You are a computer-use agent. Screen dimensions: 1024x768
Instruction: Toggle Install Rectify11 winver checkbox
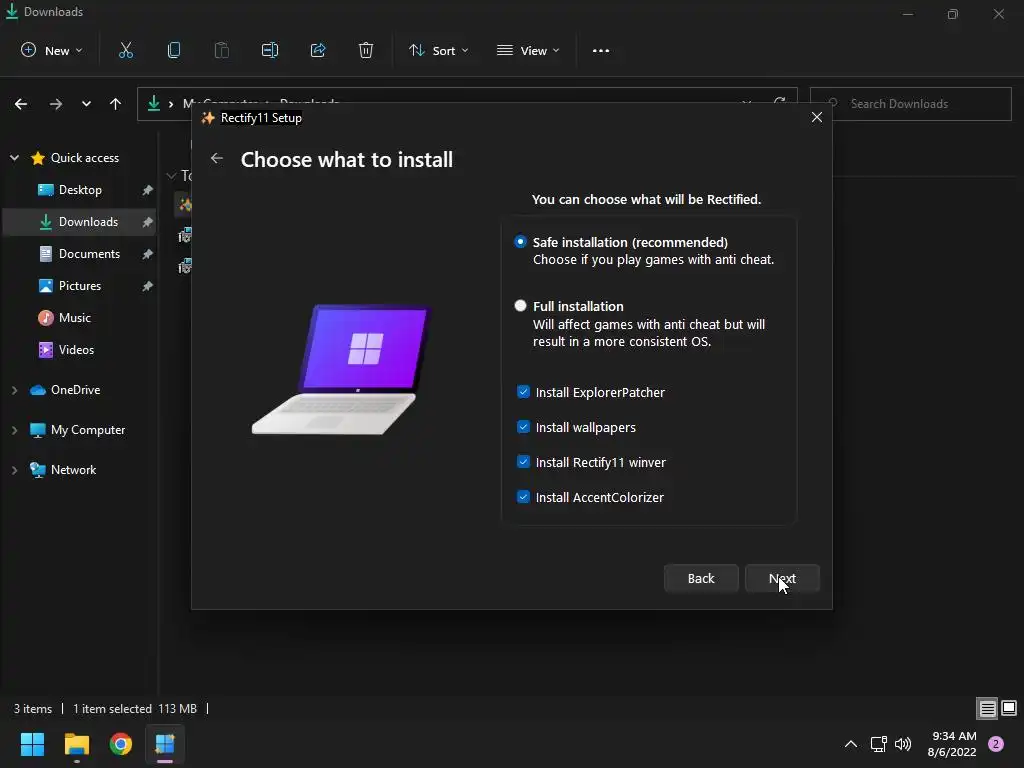tap(523, 462)
